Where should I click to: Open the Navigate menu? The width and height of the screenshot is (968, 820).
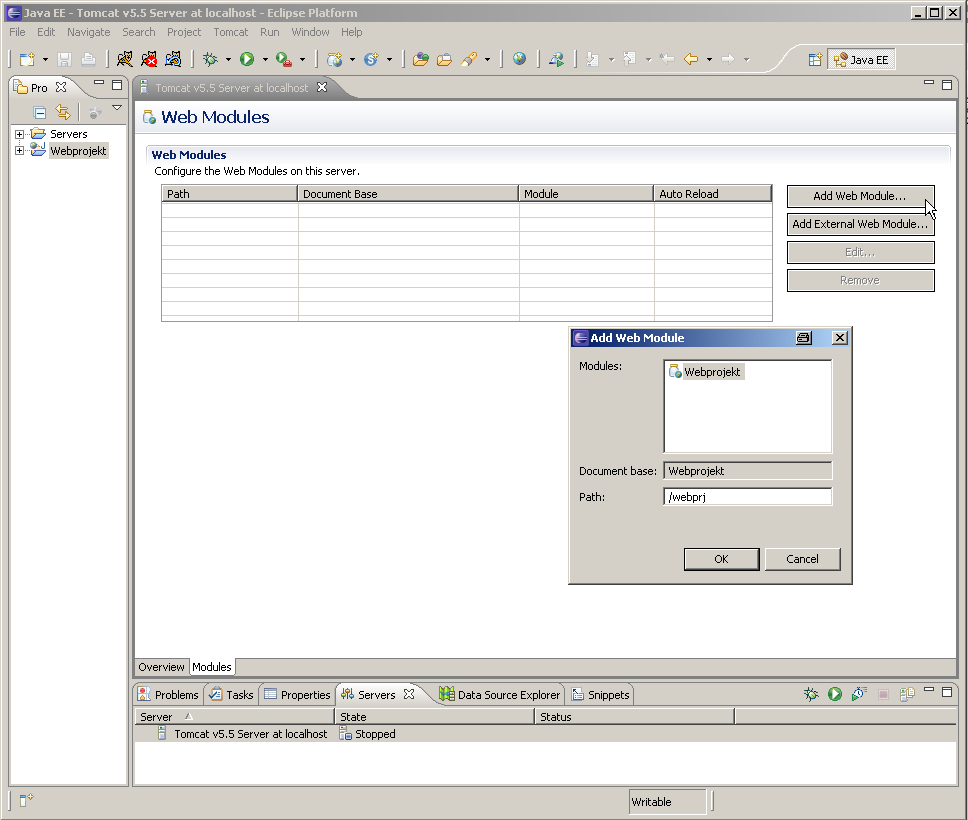[88, 32]
